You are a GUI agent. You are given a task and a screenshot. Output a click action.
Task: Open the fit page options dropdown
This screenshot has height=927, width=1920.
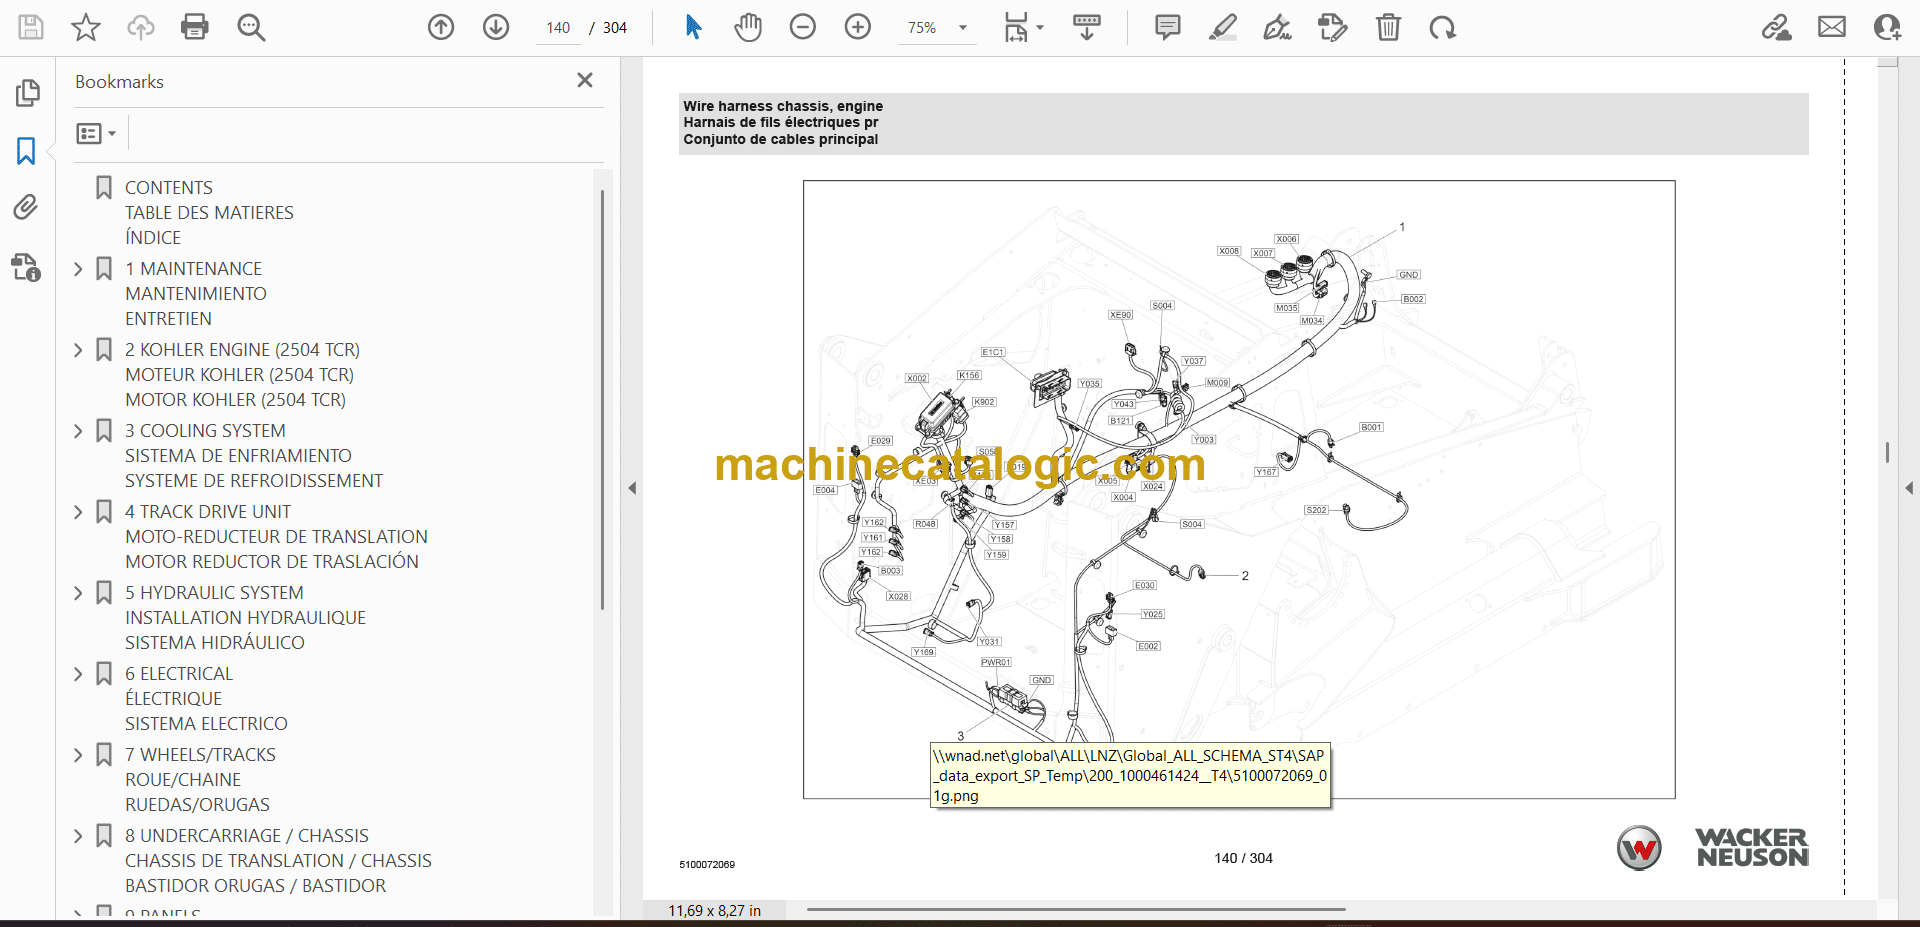pos(1023,27)
